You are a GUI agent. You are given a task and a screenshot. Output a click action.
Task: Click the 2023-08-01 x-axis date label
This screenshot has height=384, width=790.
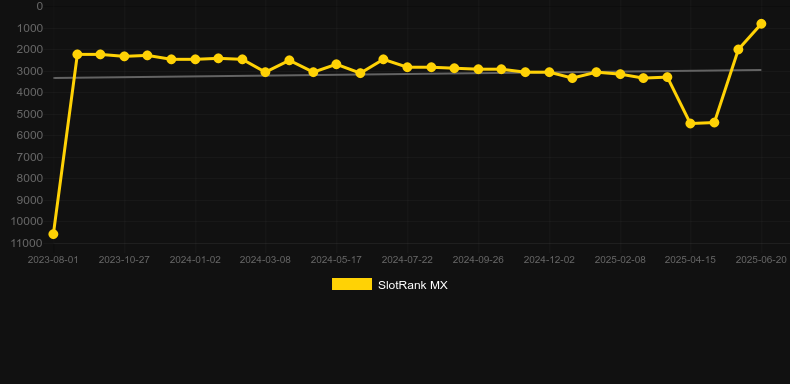(53, 260)
